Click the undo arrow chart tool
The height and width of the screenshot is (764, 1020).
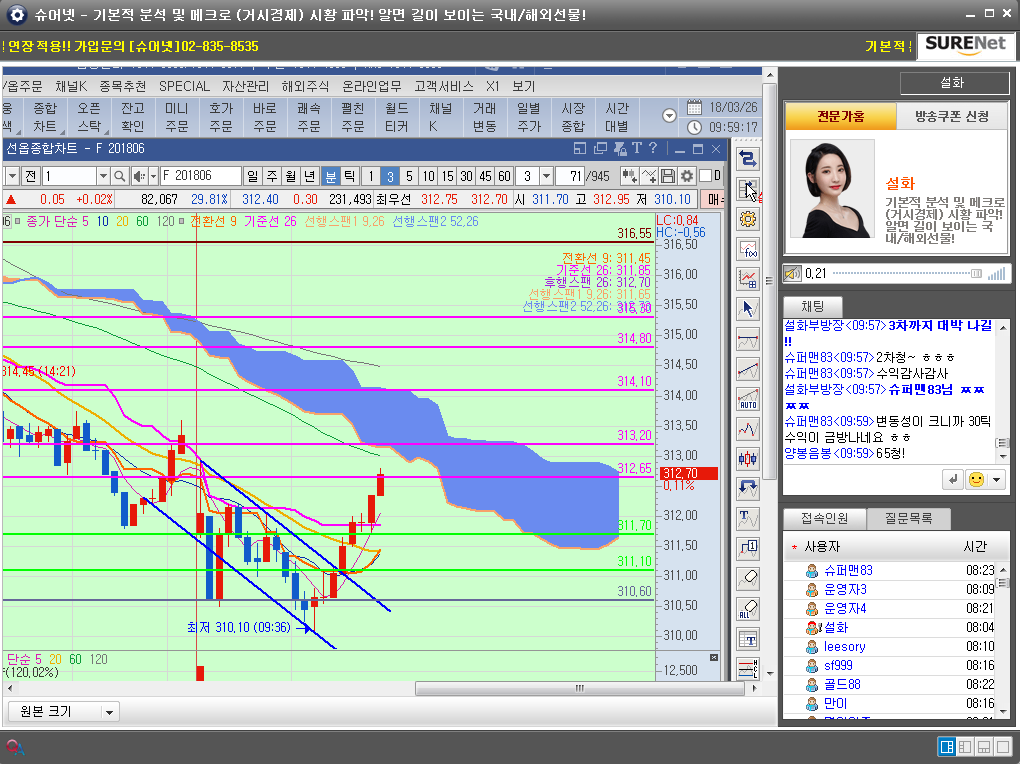click(747, 489)
